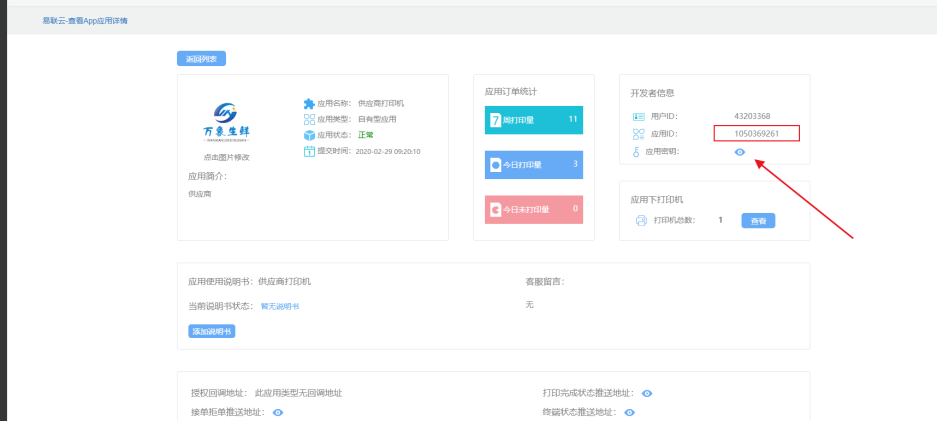The width and height of the screenshot is (937, 421).
Task: Click the 应用订单统计 heading
Action: pos(511,92)
